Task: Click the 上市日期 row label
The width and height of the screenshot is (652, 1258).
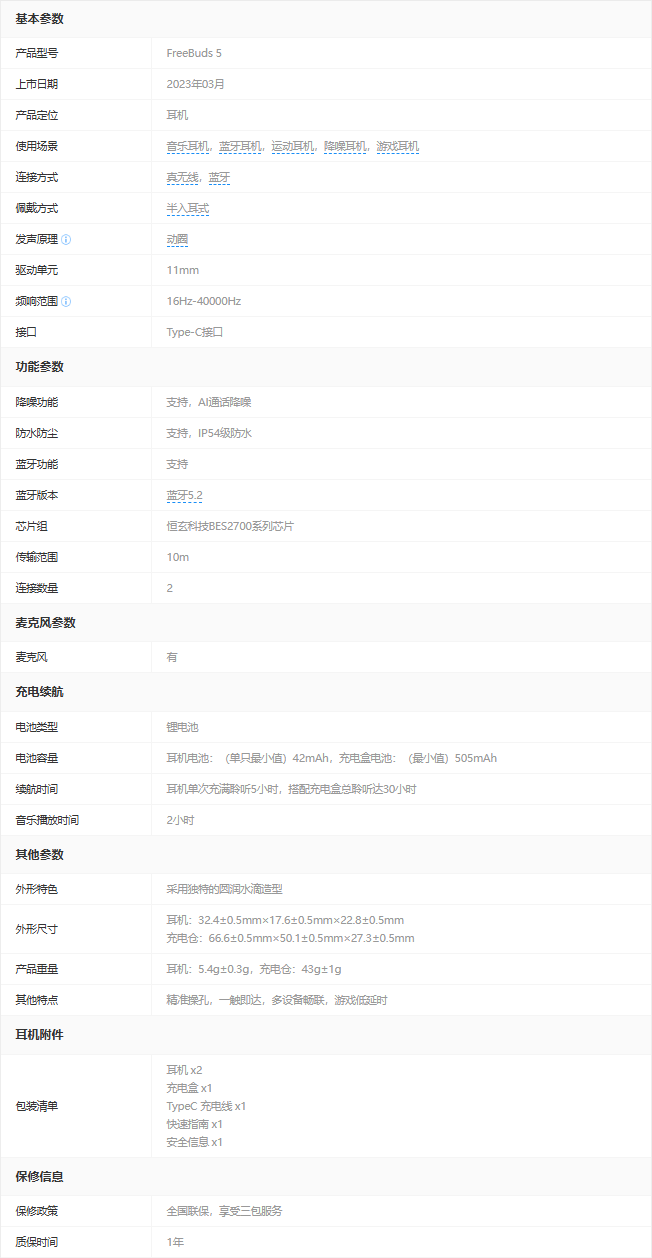Action: coord(37,84)
